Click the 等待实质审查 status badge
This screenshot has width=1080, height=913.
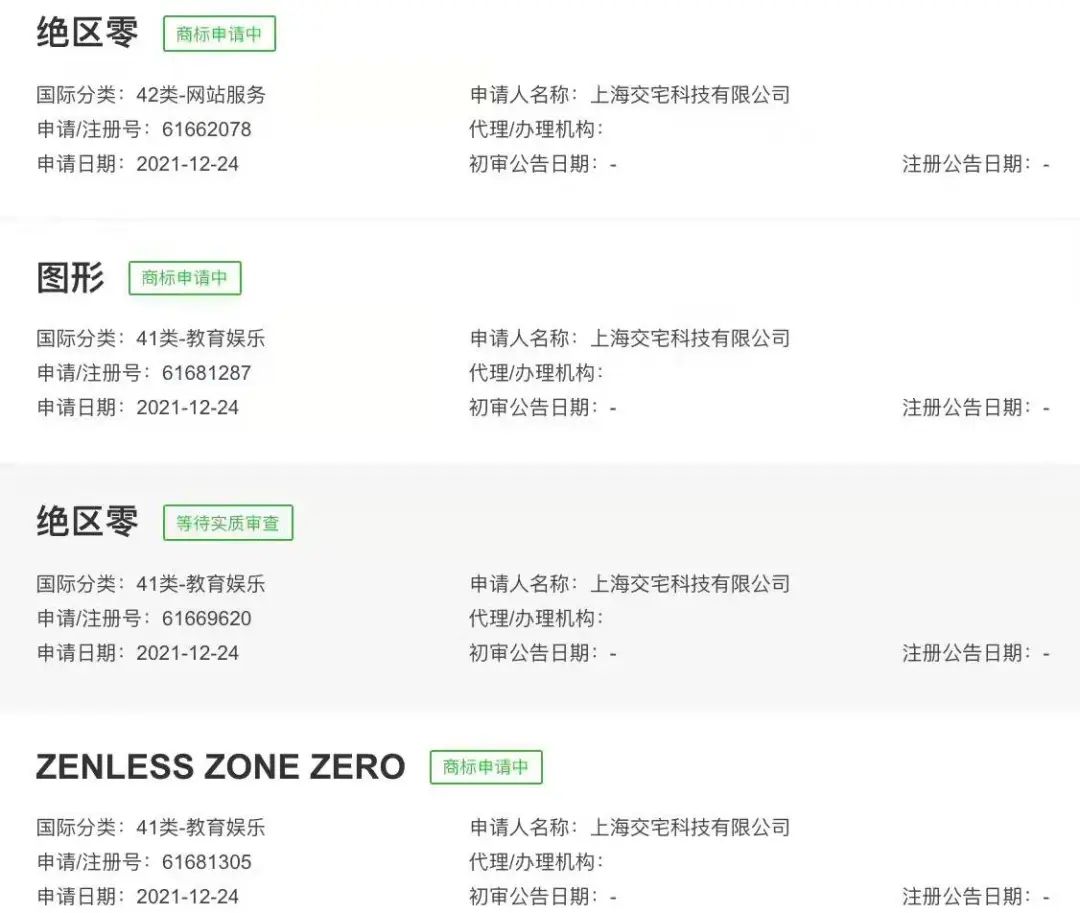[x=228, y=523]
